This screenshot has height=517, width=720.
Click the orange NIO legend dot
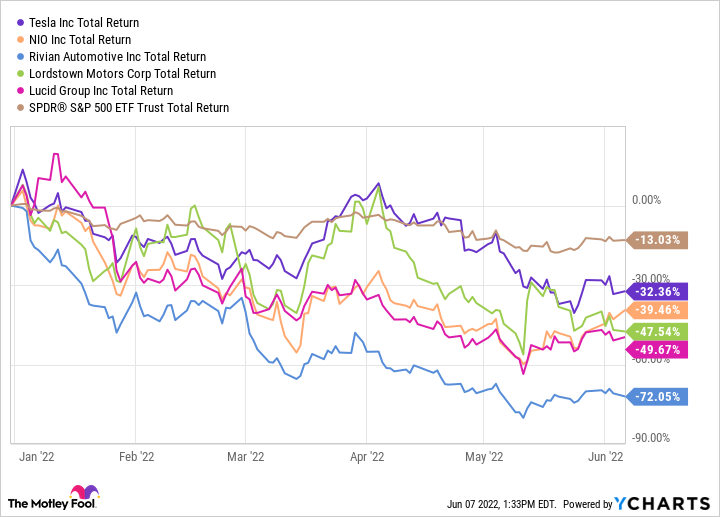(x=20, y=39)
